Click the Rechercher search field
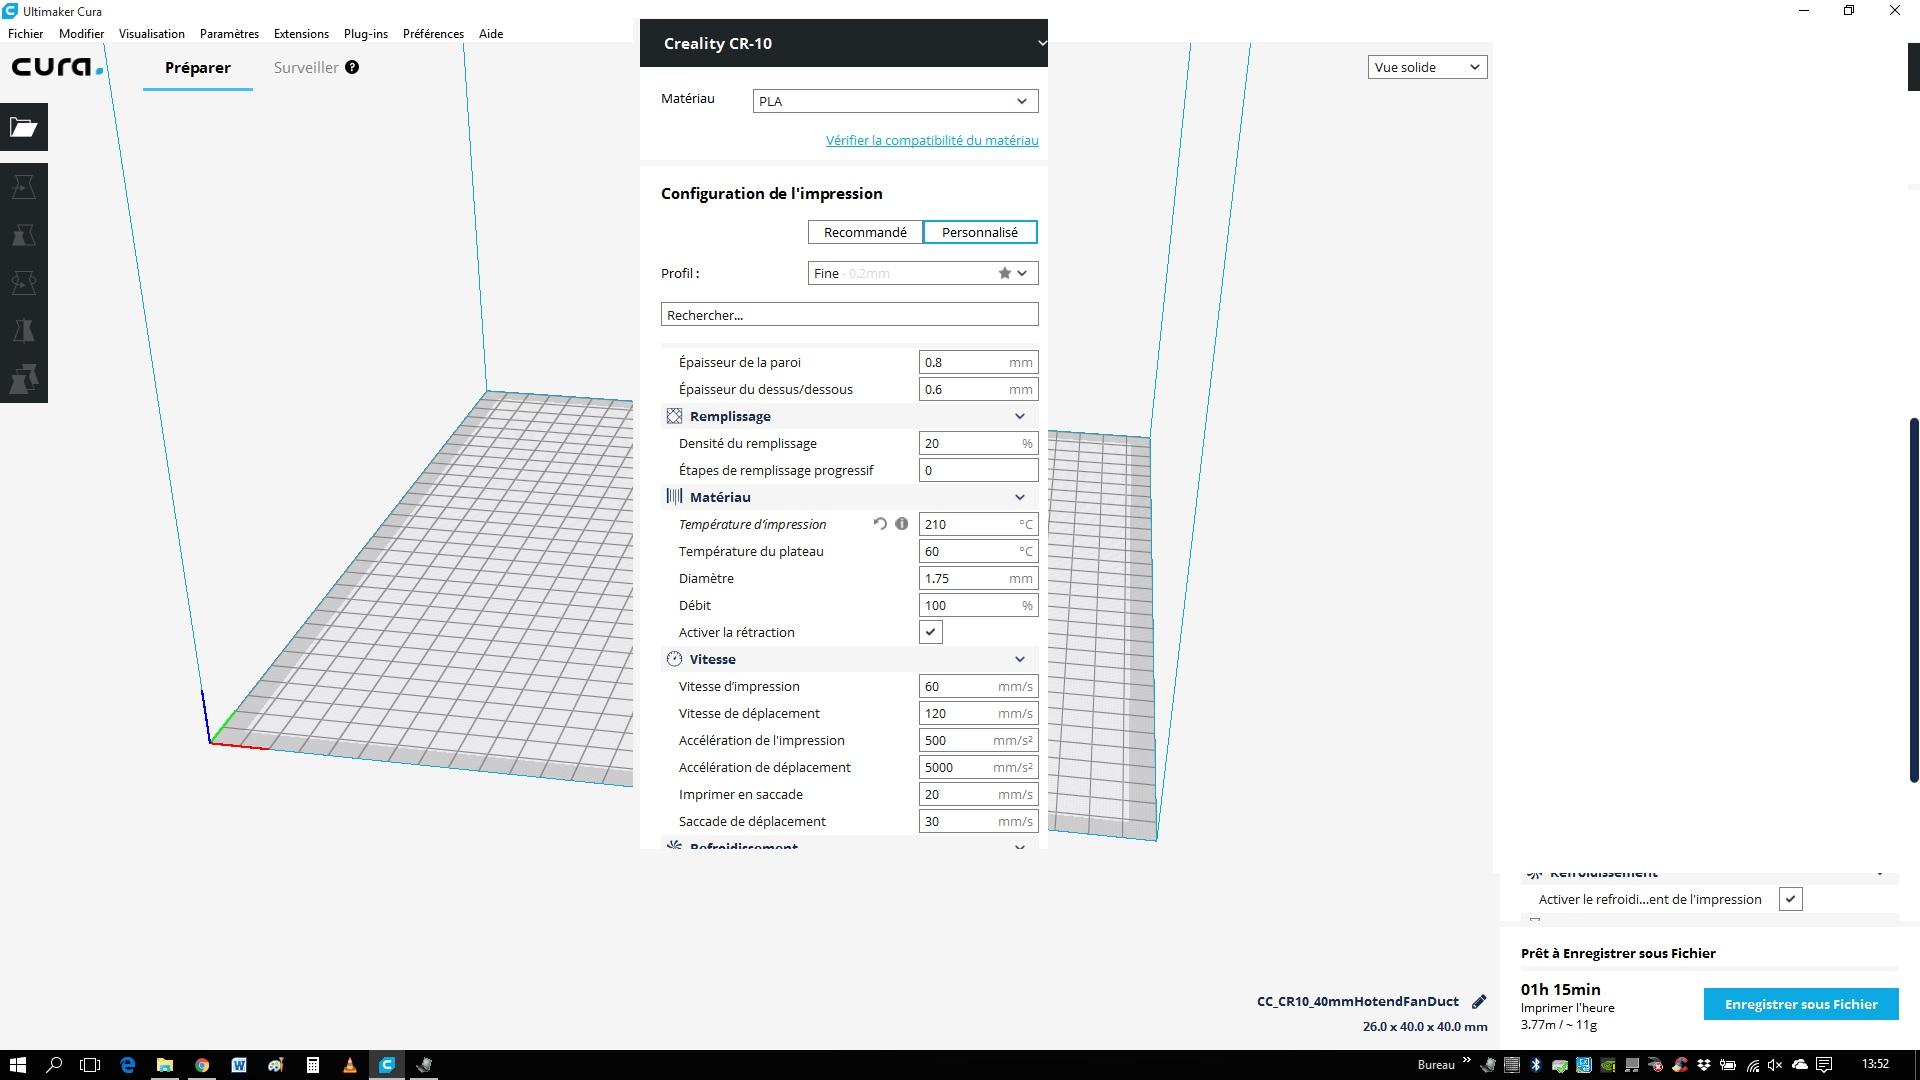This screenshot has width=1920, height=1080. pyautogui.click(x=850, y=315)
